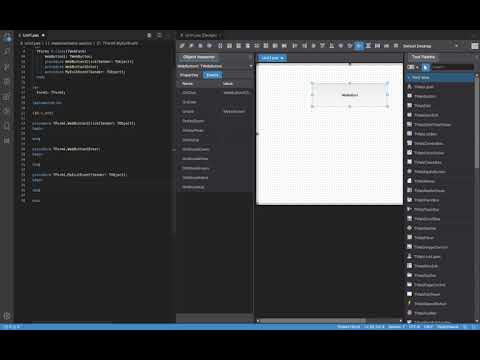Open Source Control in the activity bar
The image size is (480, 360).
(7, 67)
